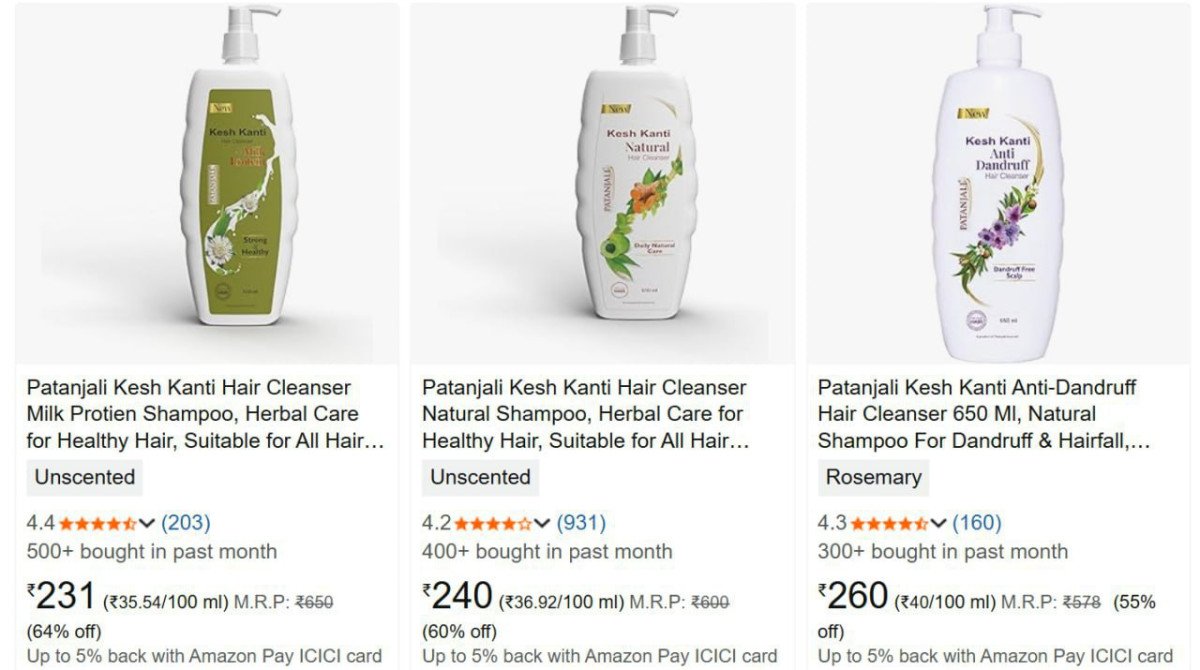Select Unscented tag under Milk Protien shampoo

(x=84, y=477)
